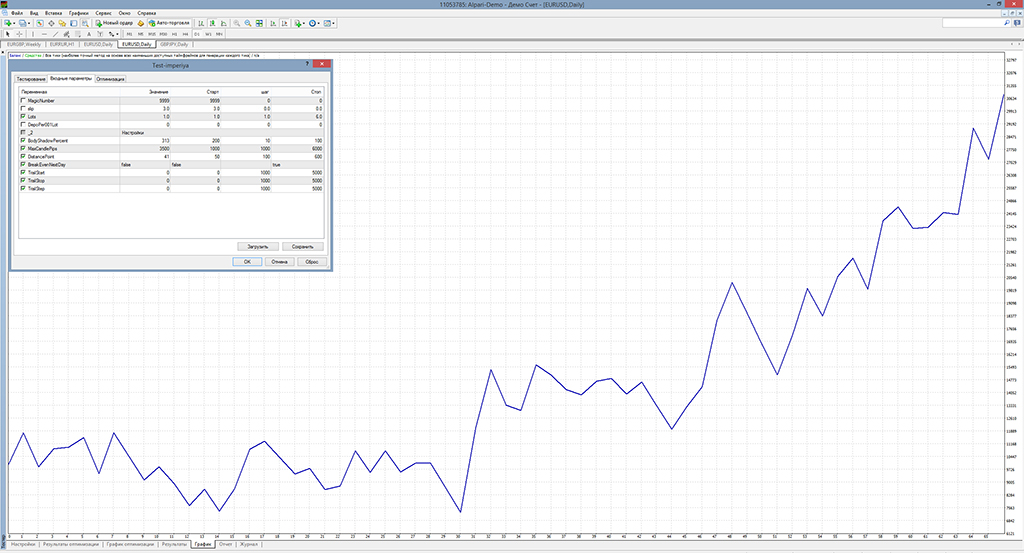
Task: Open the Сервис menu
Action: point(103,13)
